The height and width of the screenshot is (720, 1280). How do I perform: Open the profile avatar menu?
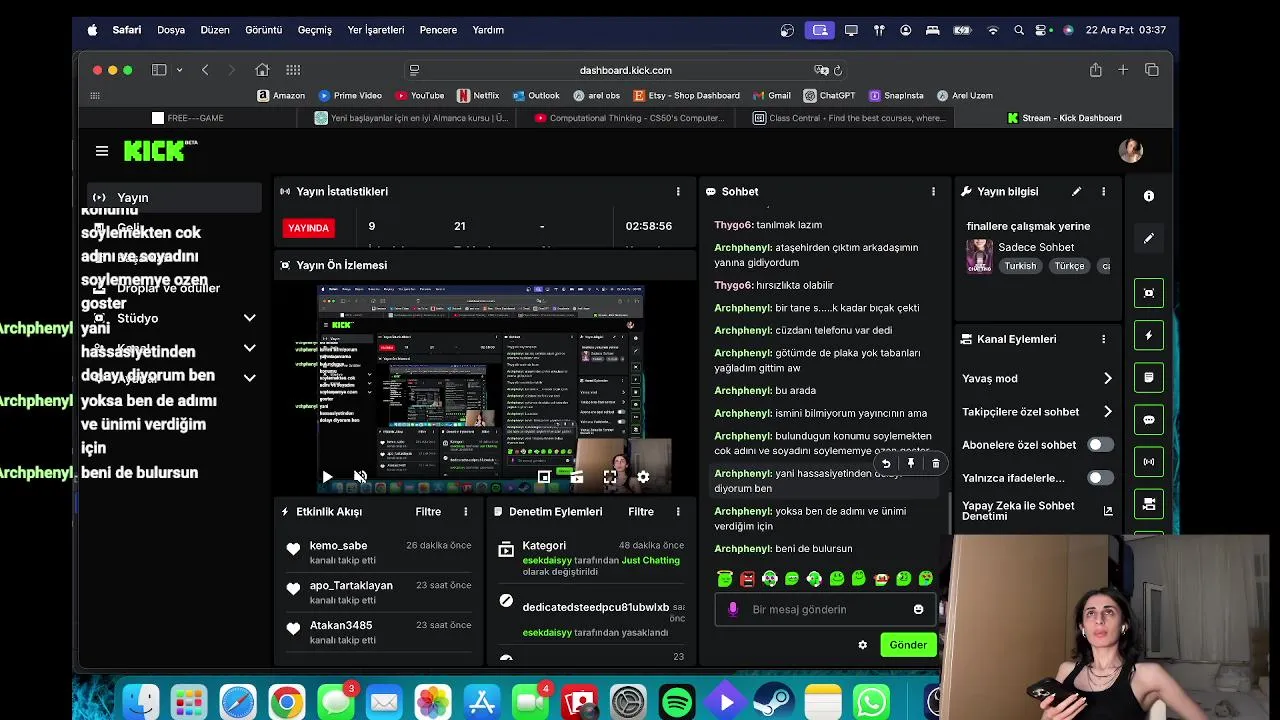click(x=1131, y=150)
